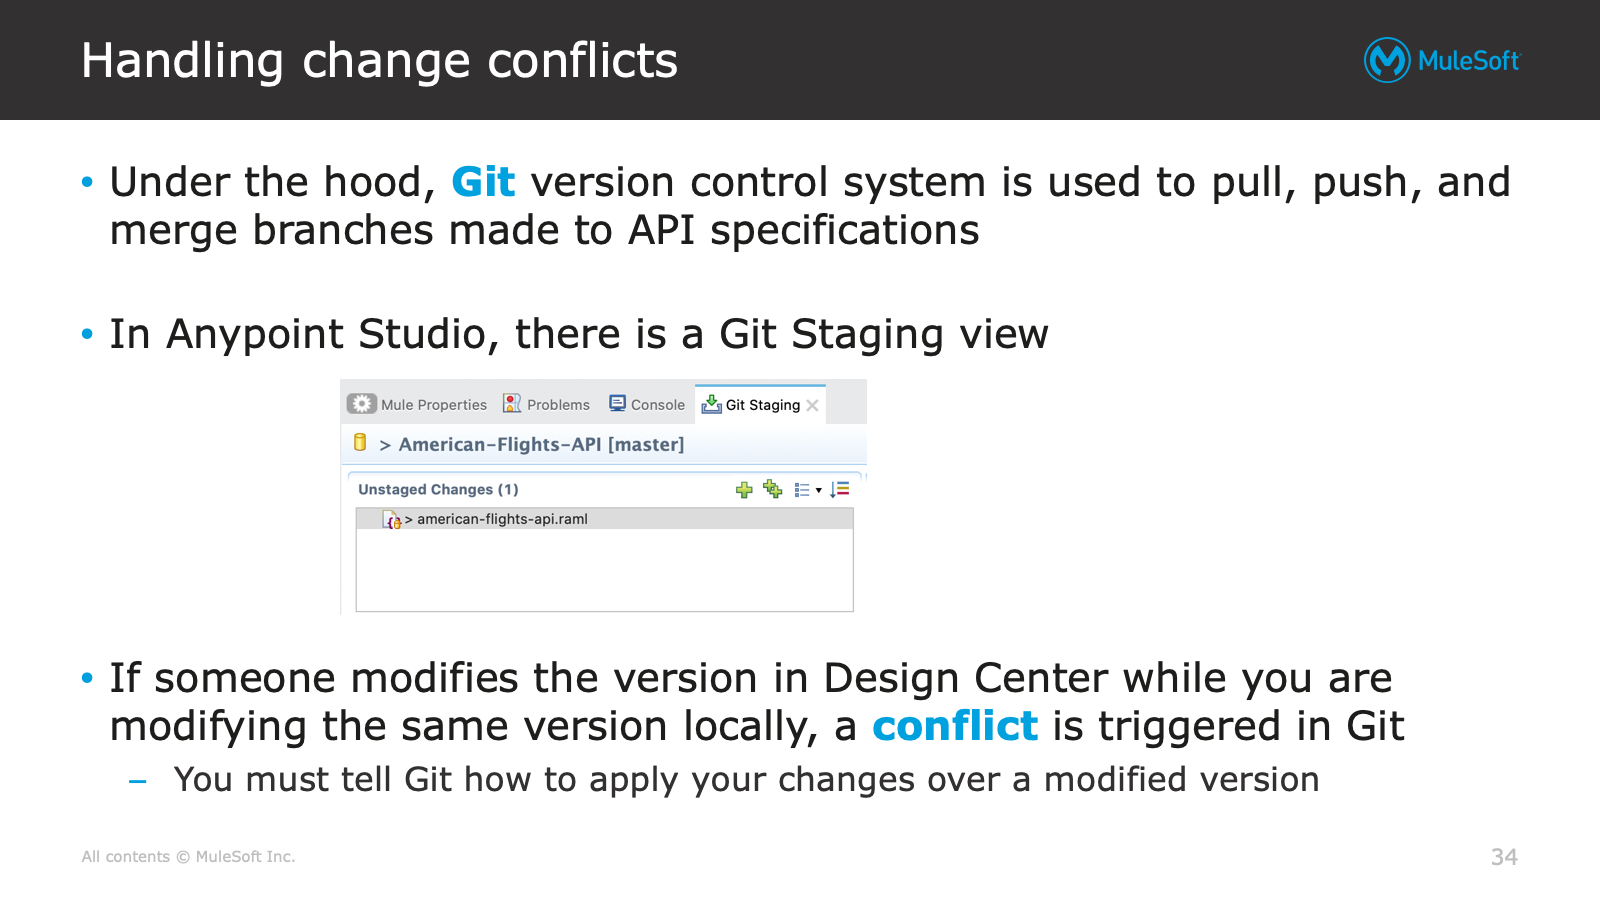Image resolution: width=1600 pixels, height=900 pixels.
Task: Click the presentation list view icon
Action: tap(802, 490)
